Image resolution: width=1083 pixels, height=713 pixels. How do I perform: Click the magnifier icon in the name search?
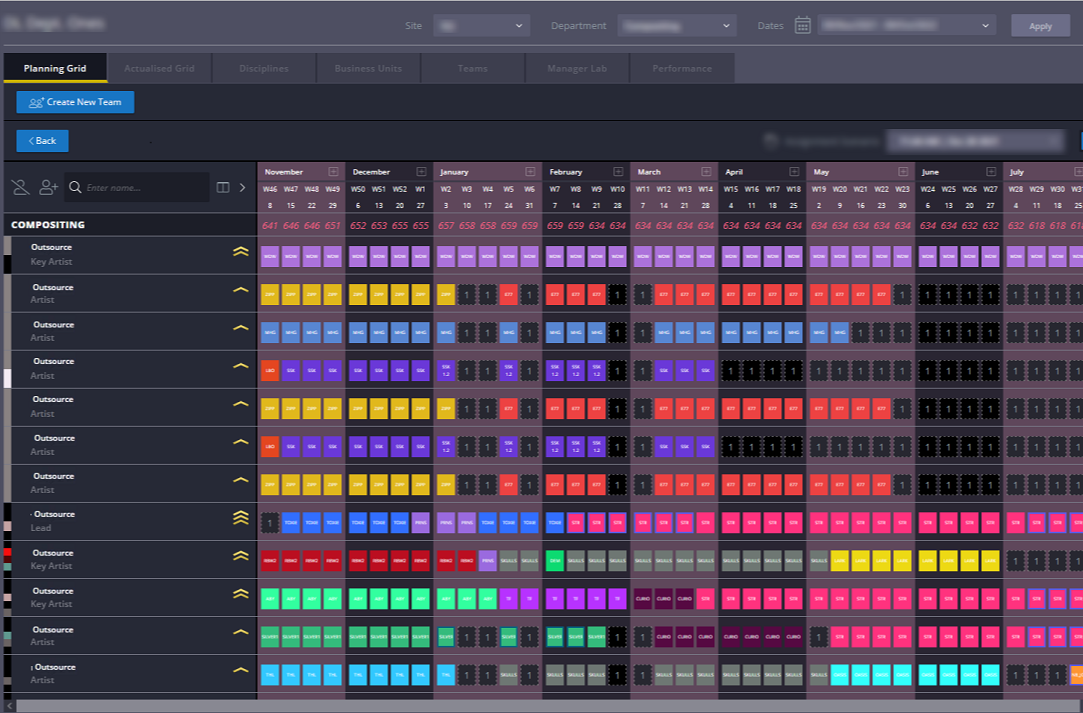click(x=75, y=187)
